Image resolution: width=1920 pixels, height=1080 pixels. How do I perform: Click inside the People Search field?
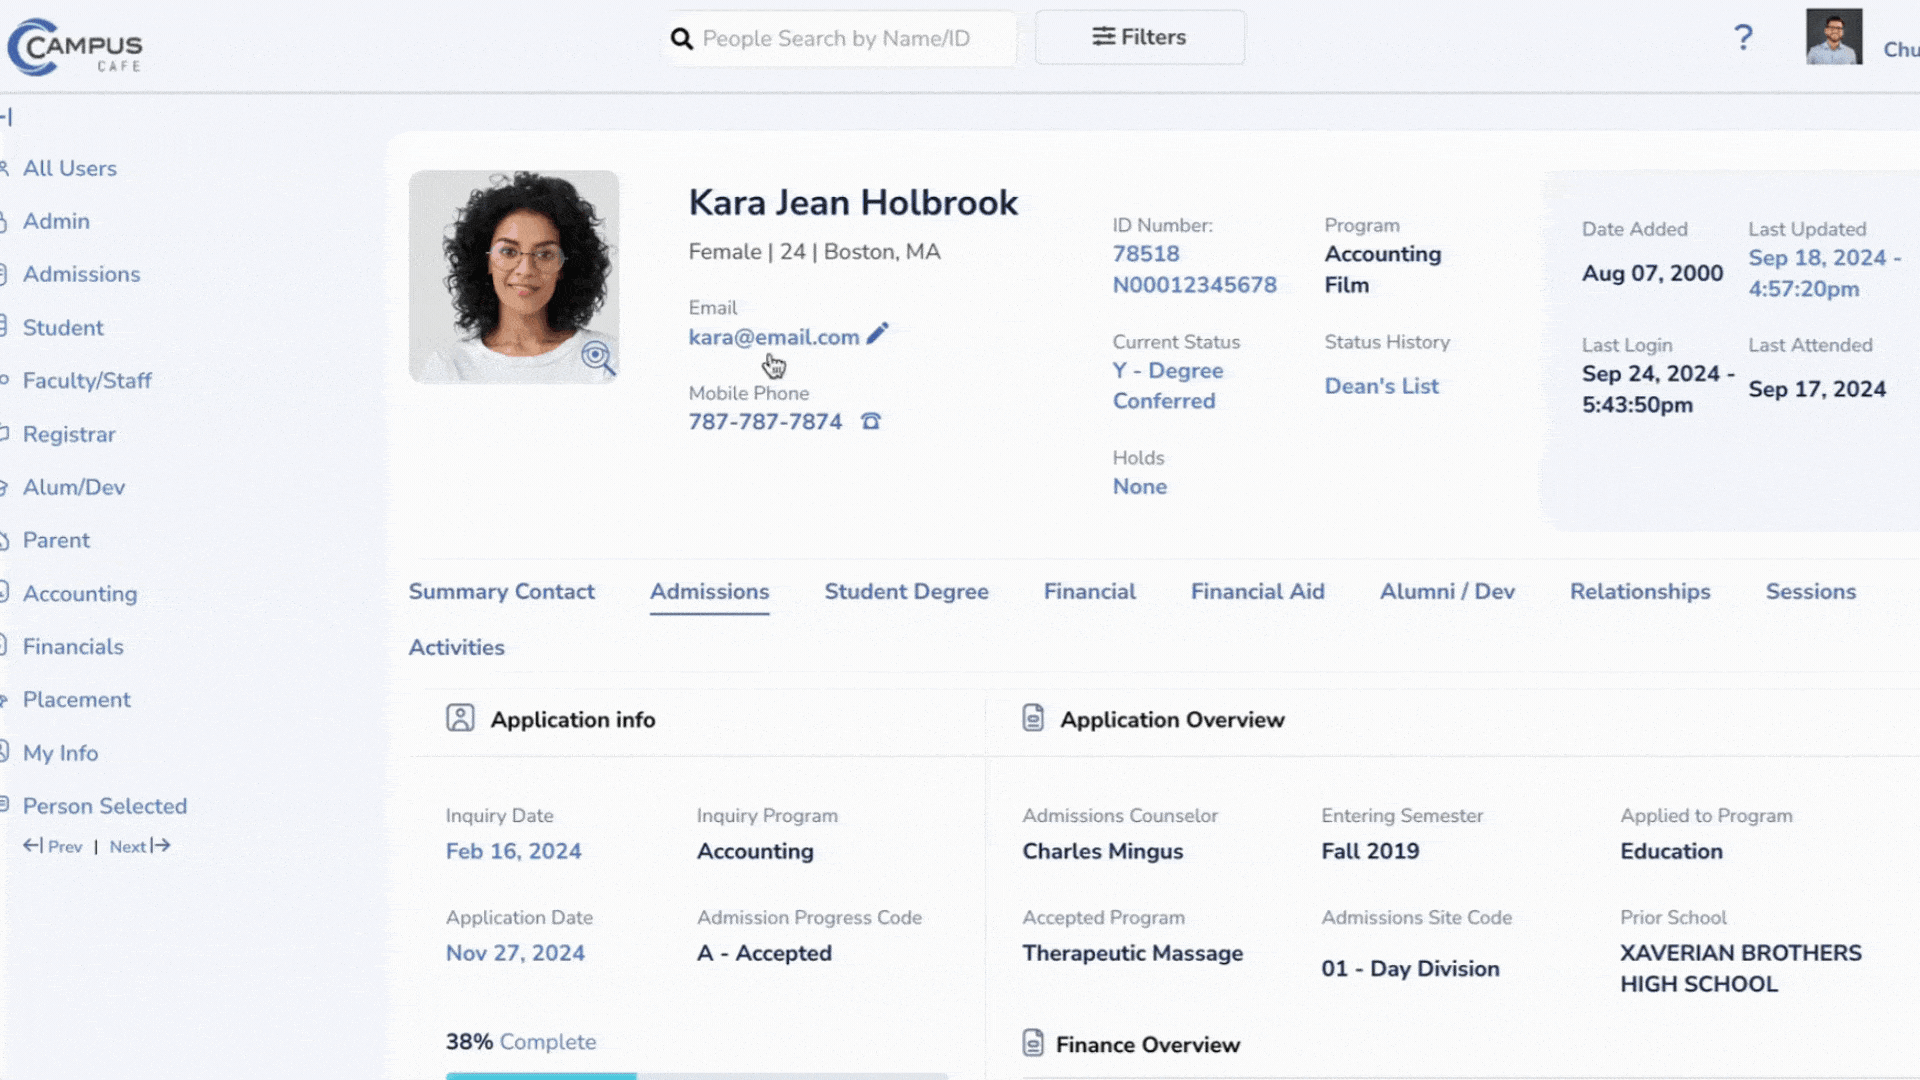click(840, 38)
